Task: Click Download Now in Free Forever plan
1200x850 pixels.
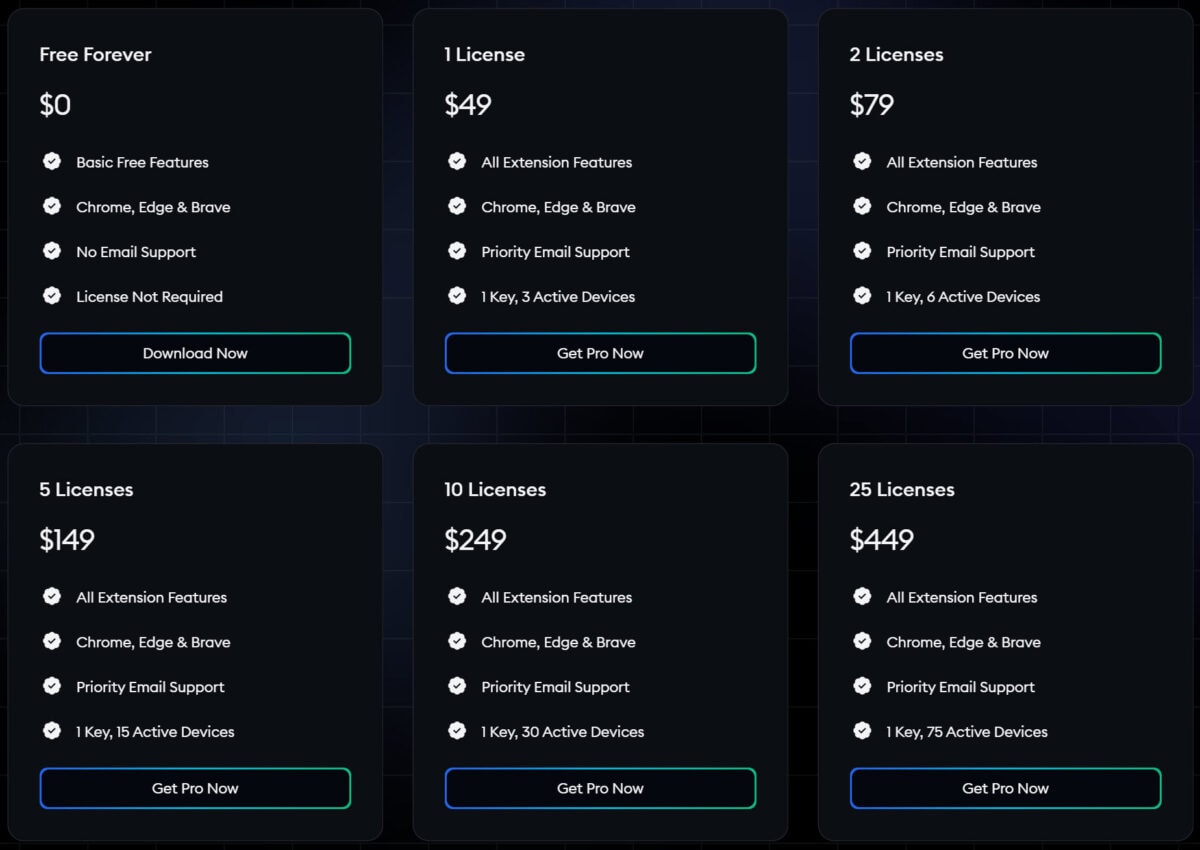Action: click(195, 353)
